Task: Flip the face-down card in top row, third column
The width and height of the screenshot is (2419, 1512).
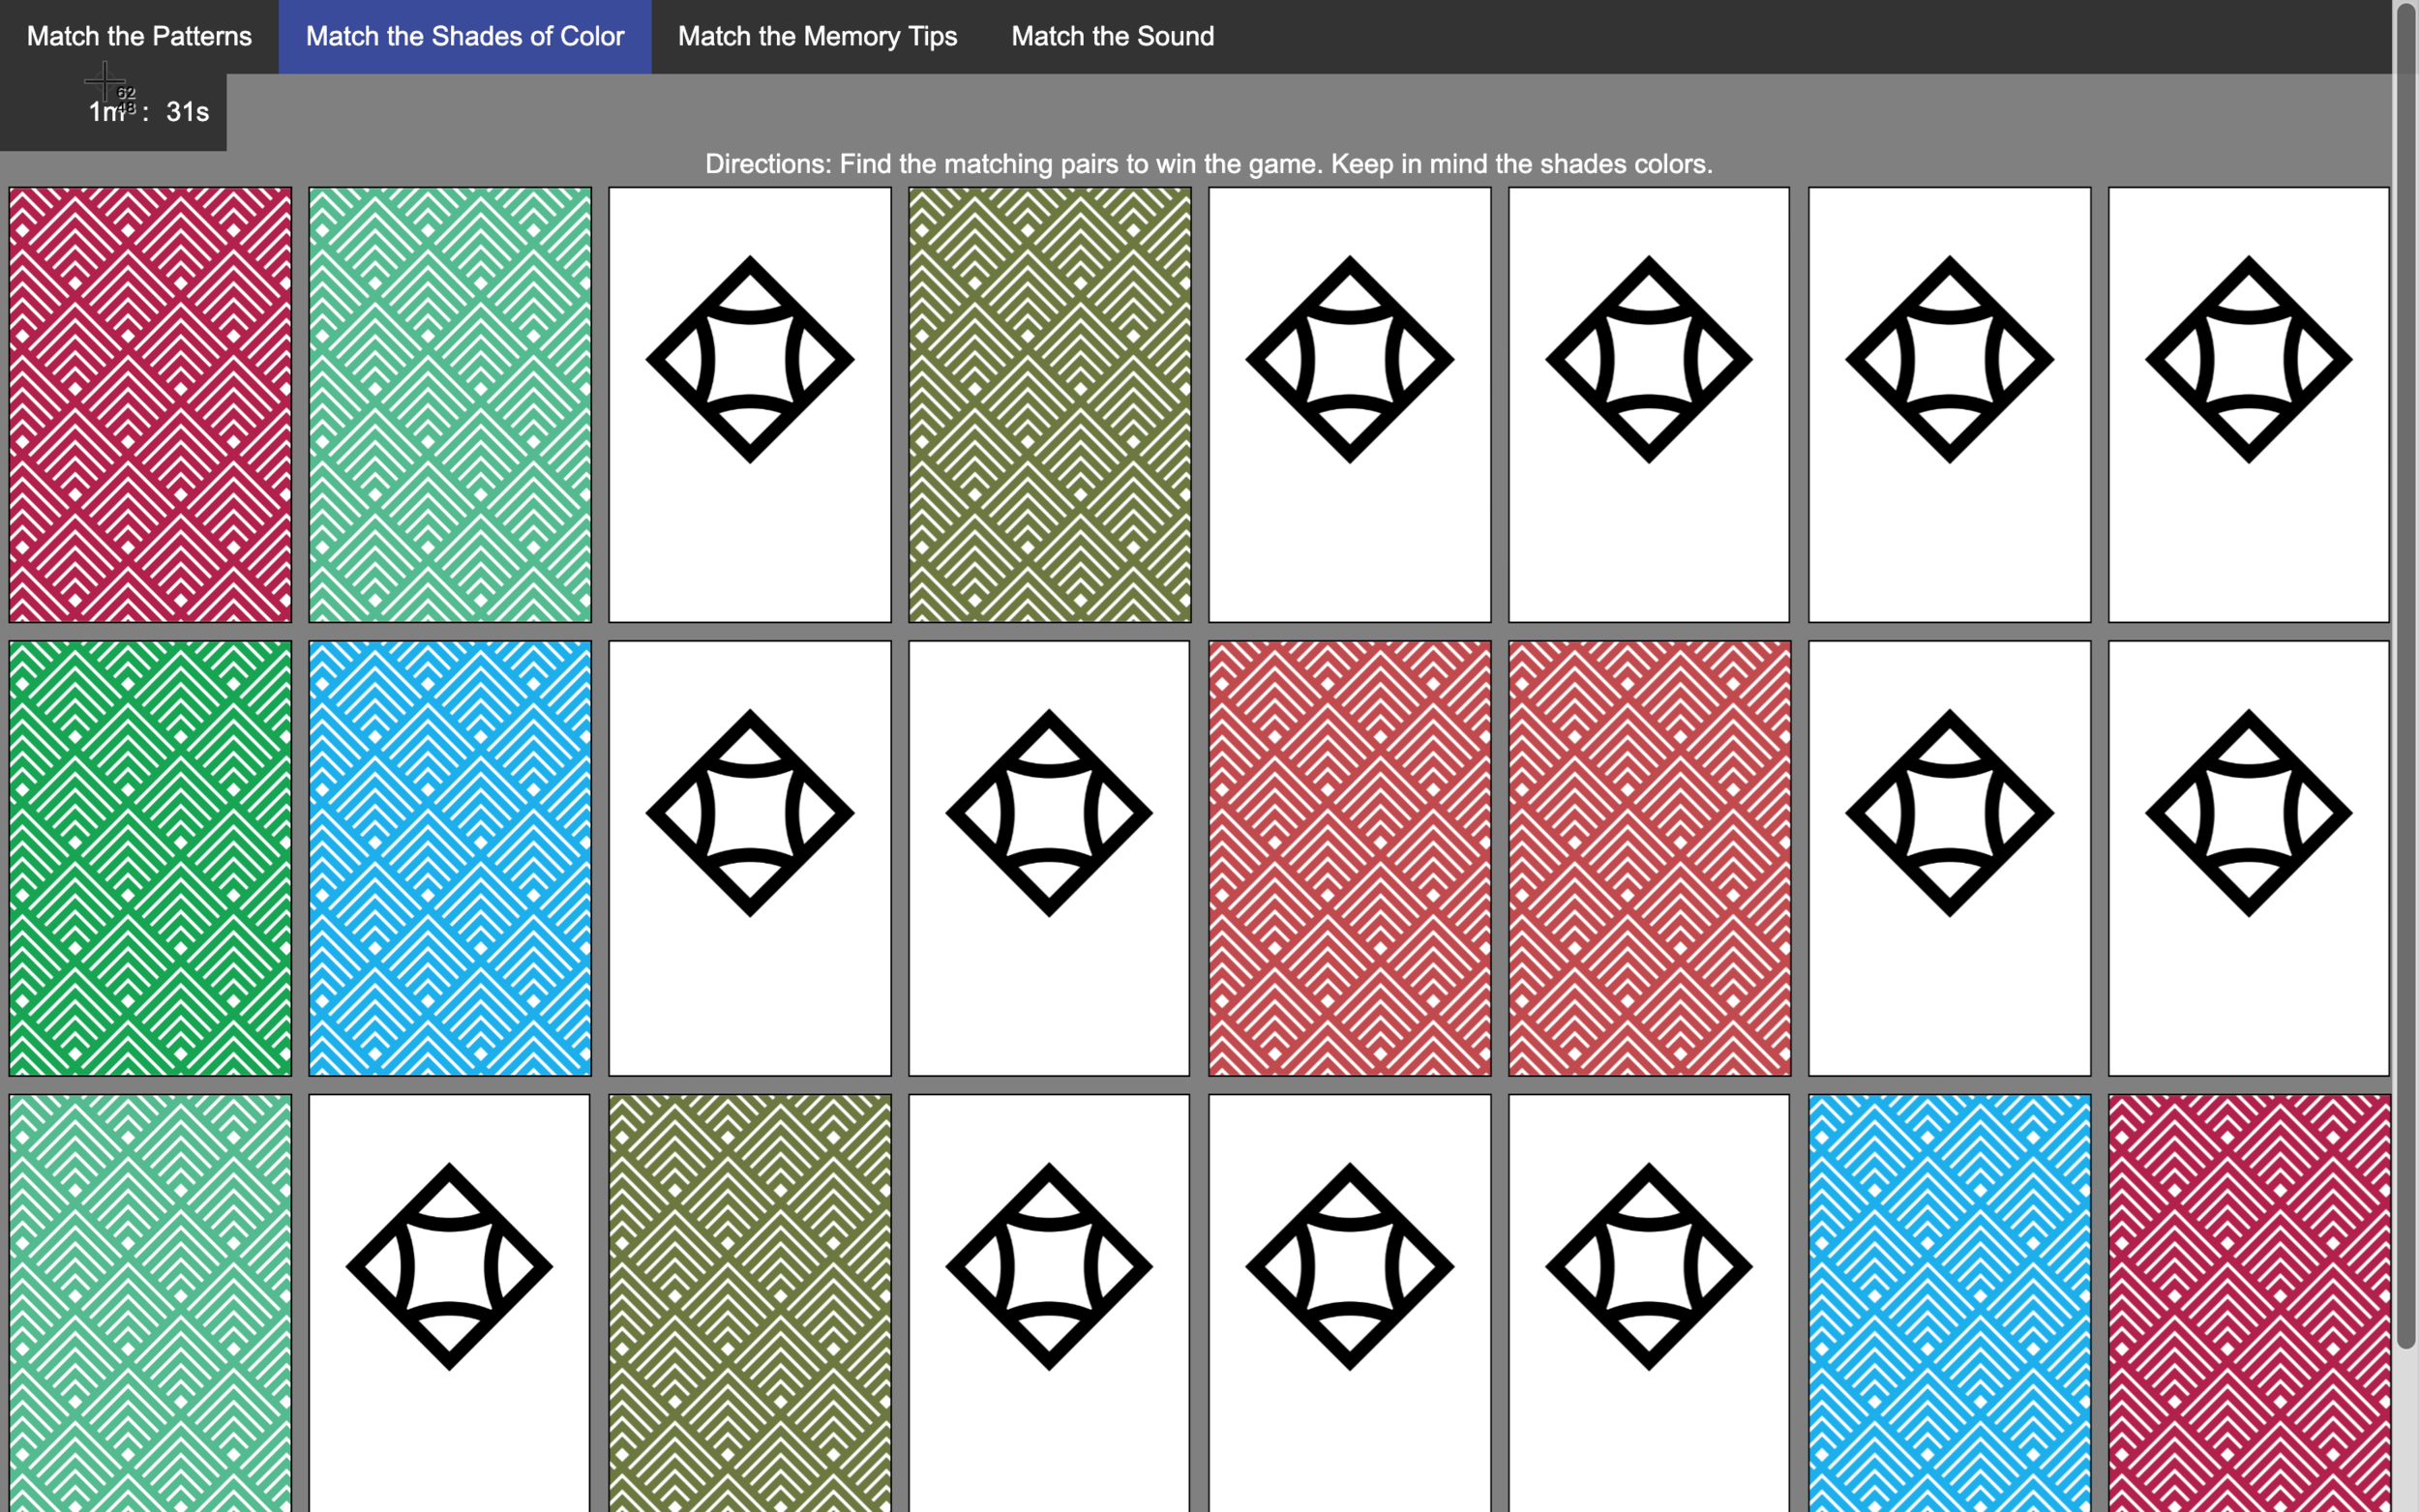Action: coord(749,404)
